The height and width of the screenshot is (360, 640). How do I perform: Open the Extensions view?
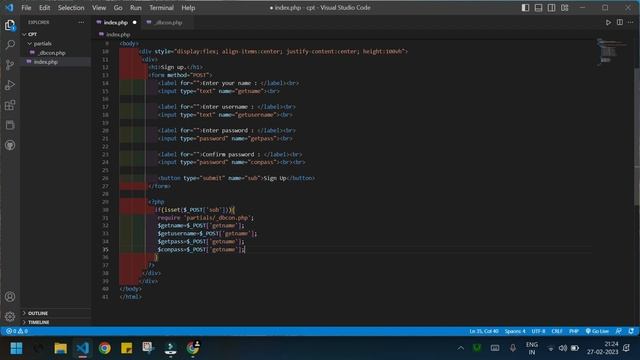tap(10, 105)
